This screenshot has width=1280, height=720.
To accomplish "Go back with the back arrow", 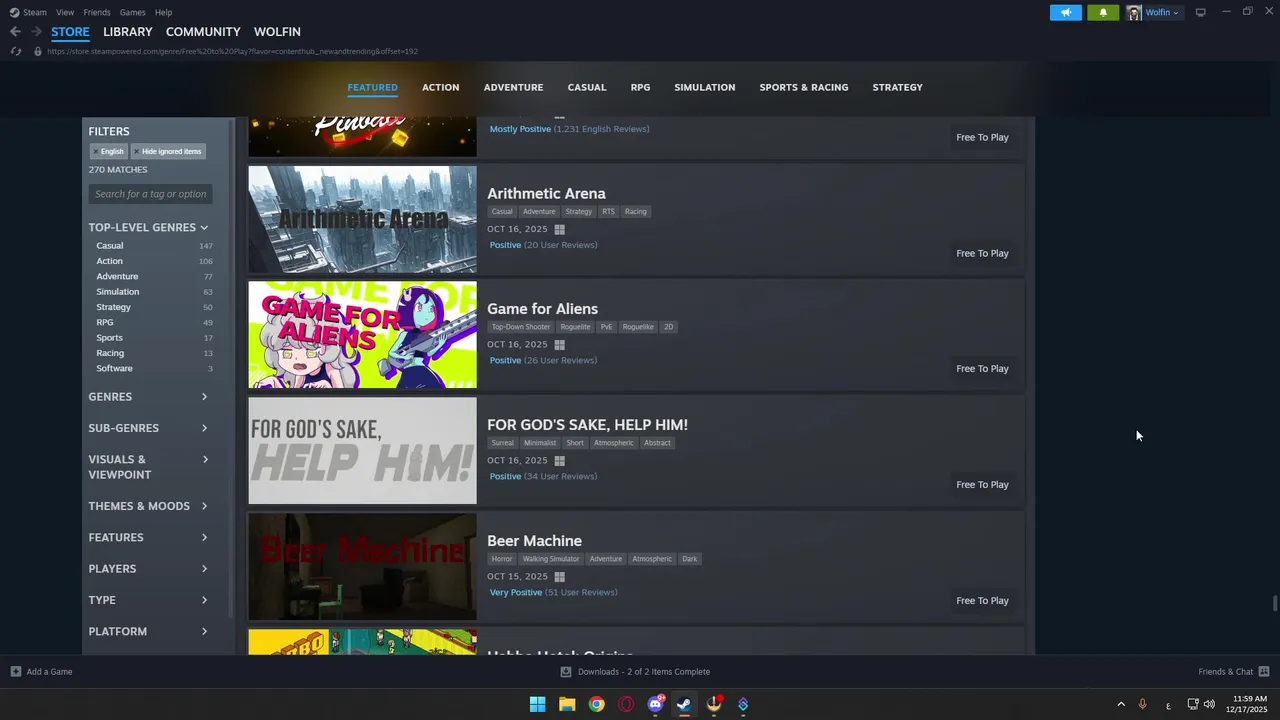I will pos(15,32).
